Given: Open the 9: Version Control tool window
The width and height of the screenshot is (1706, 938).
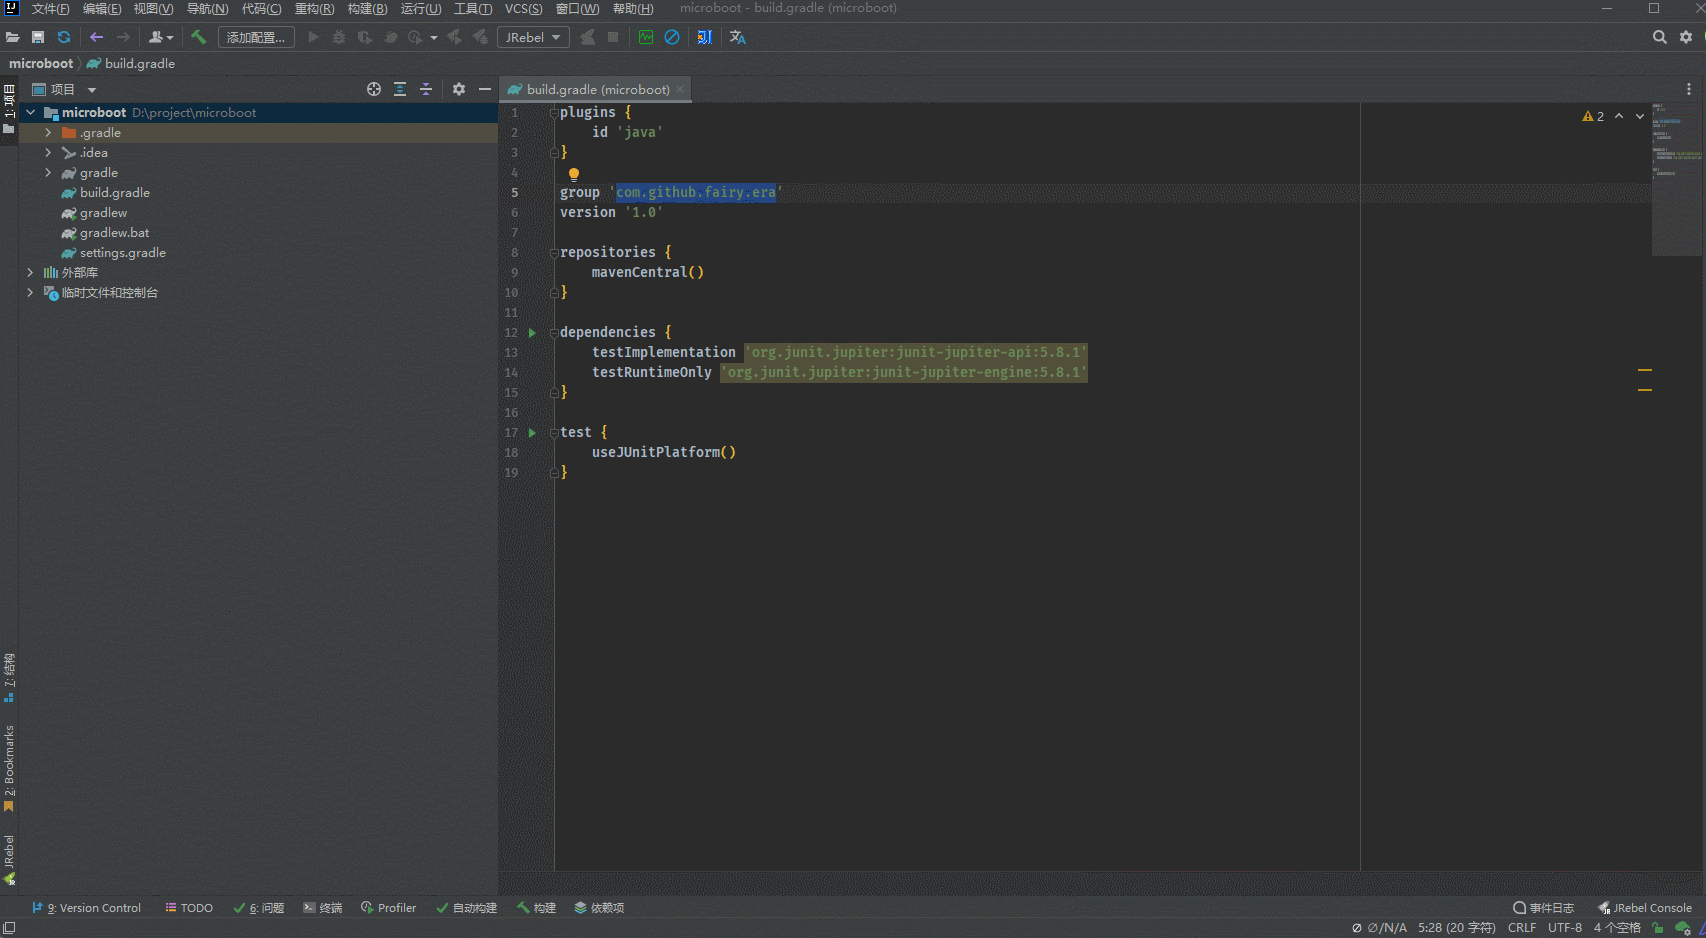Looking at the screenshot, I should coord(87,908).
